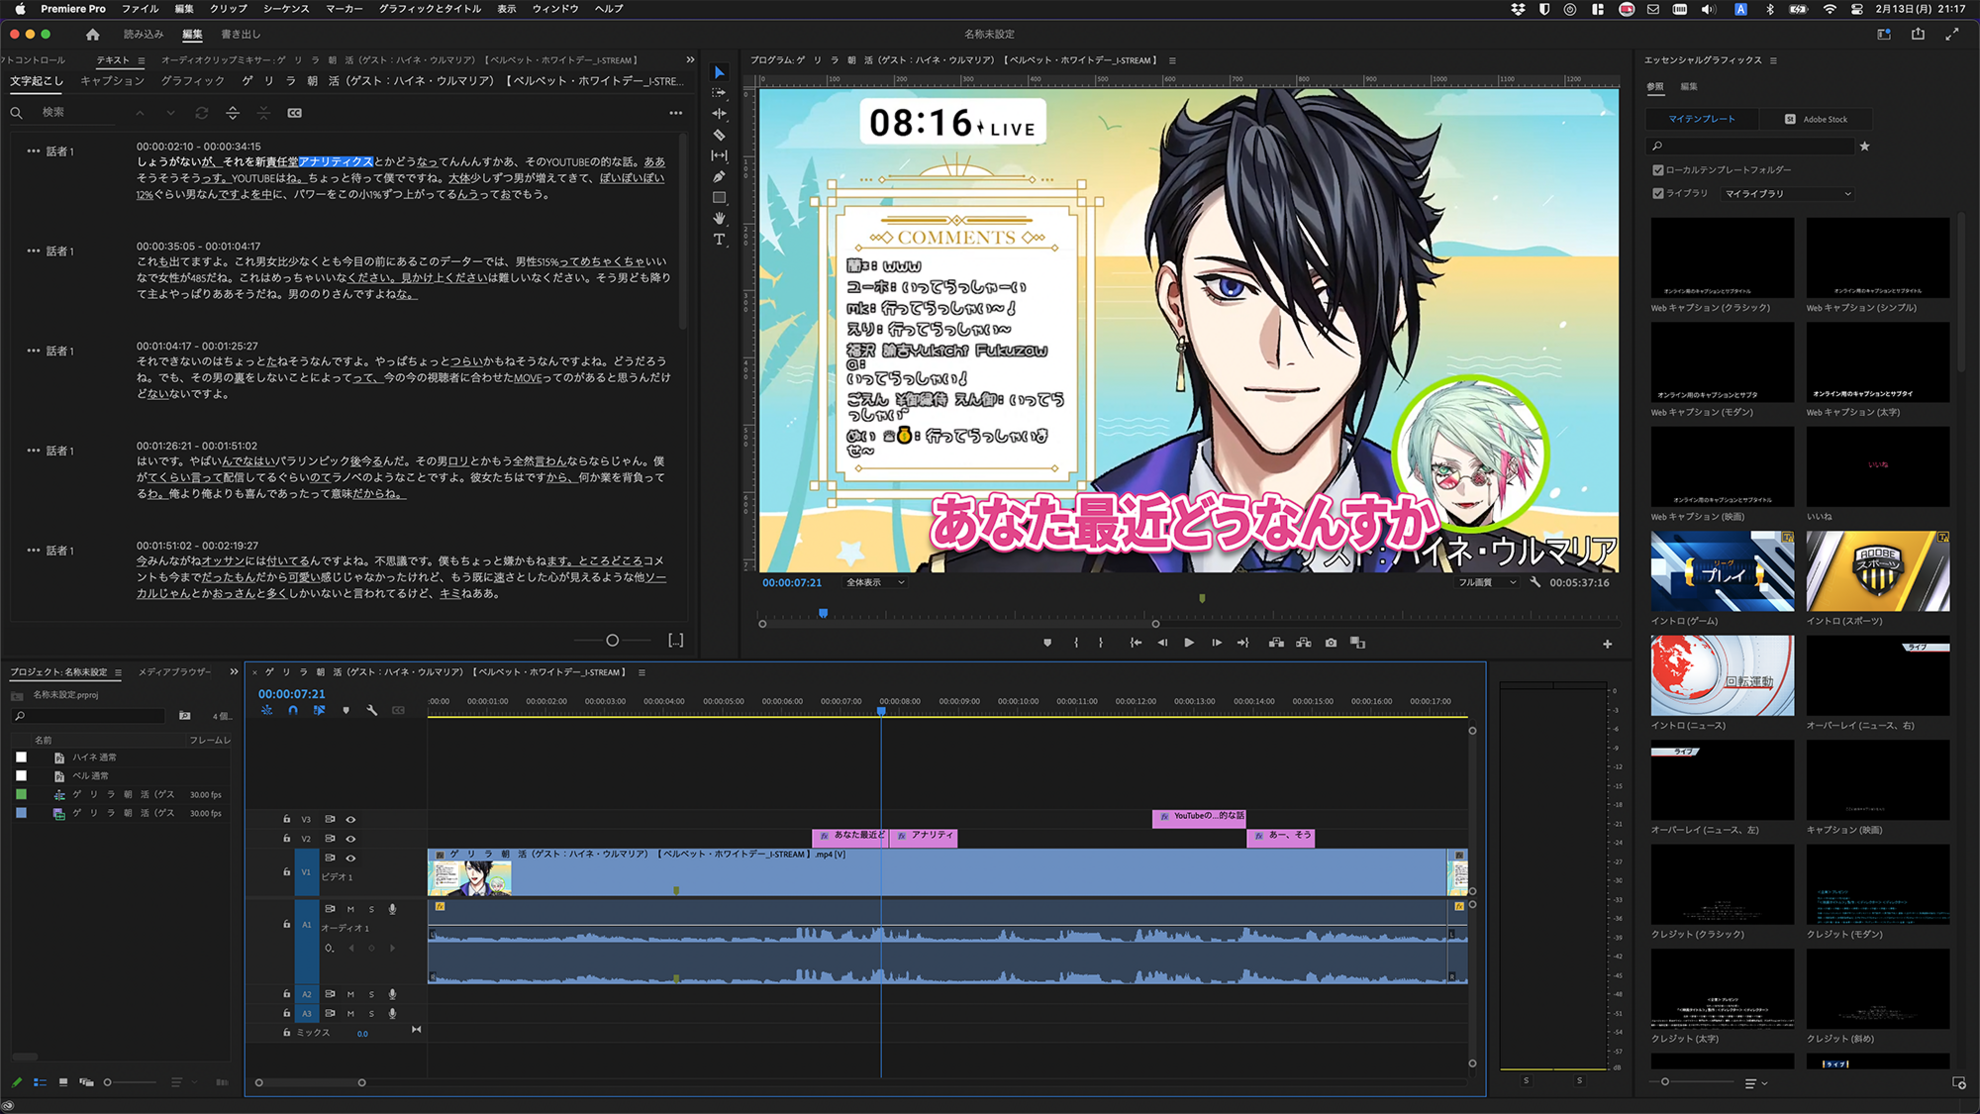Switch to the Selection tool
The width and height of the screenshot is (1980, 1114).
point(720,72)
